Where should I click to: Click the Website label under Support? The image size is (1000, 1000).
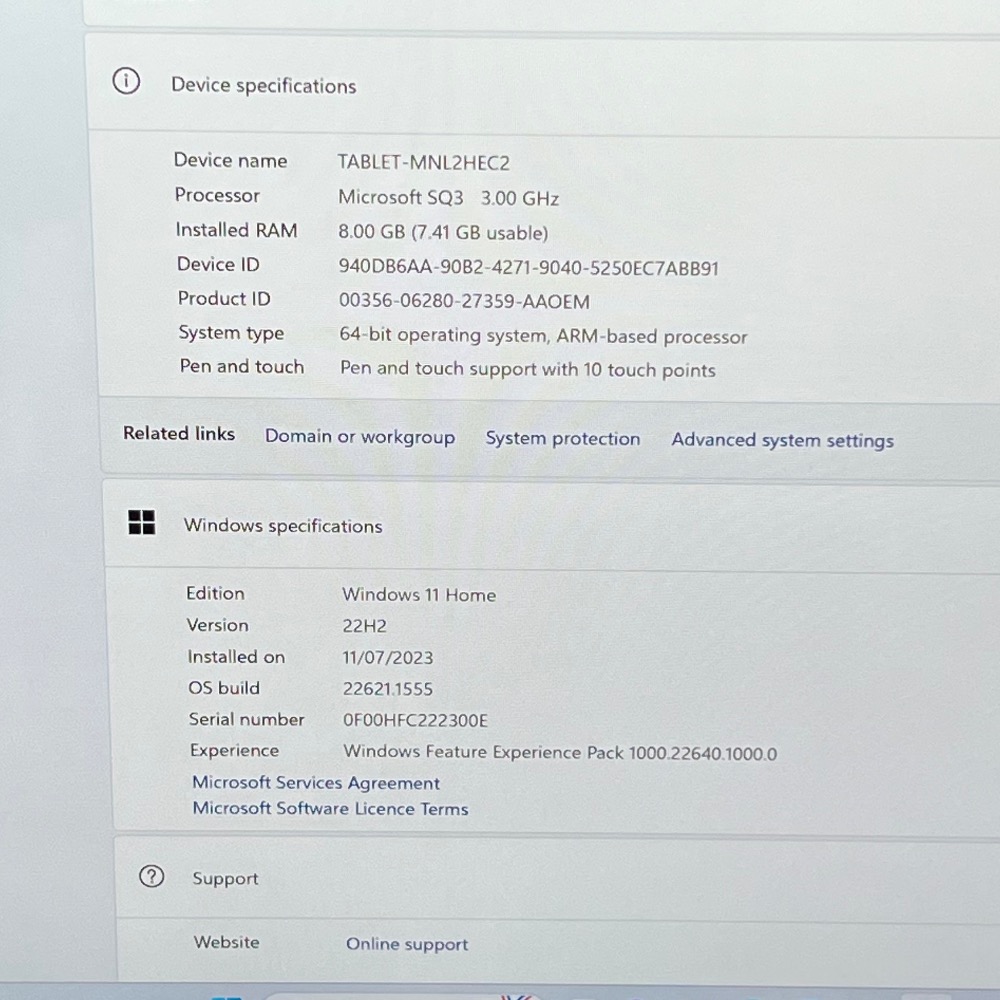[x=227, y=942]
